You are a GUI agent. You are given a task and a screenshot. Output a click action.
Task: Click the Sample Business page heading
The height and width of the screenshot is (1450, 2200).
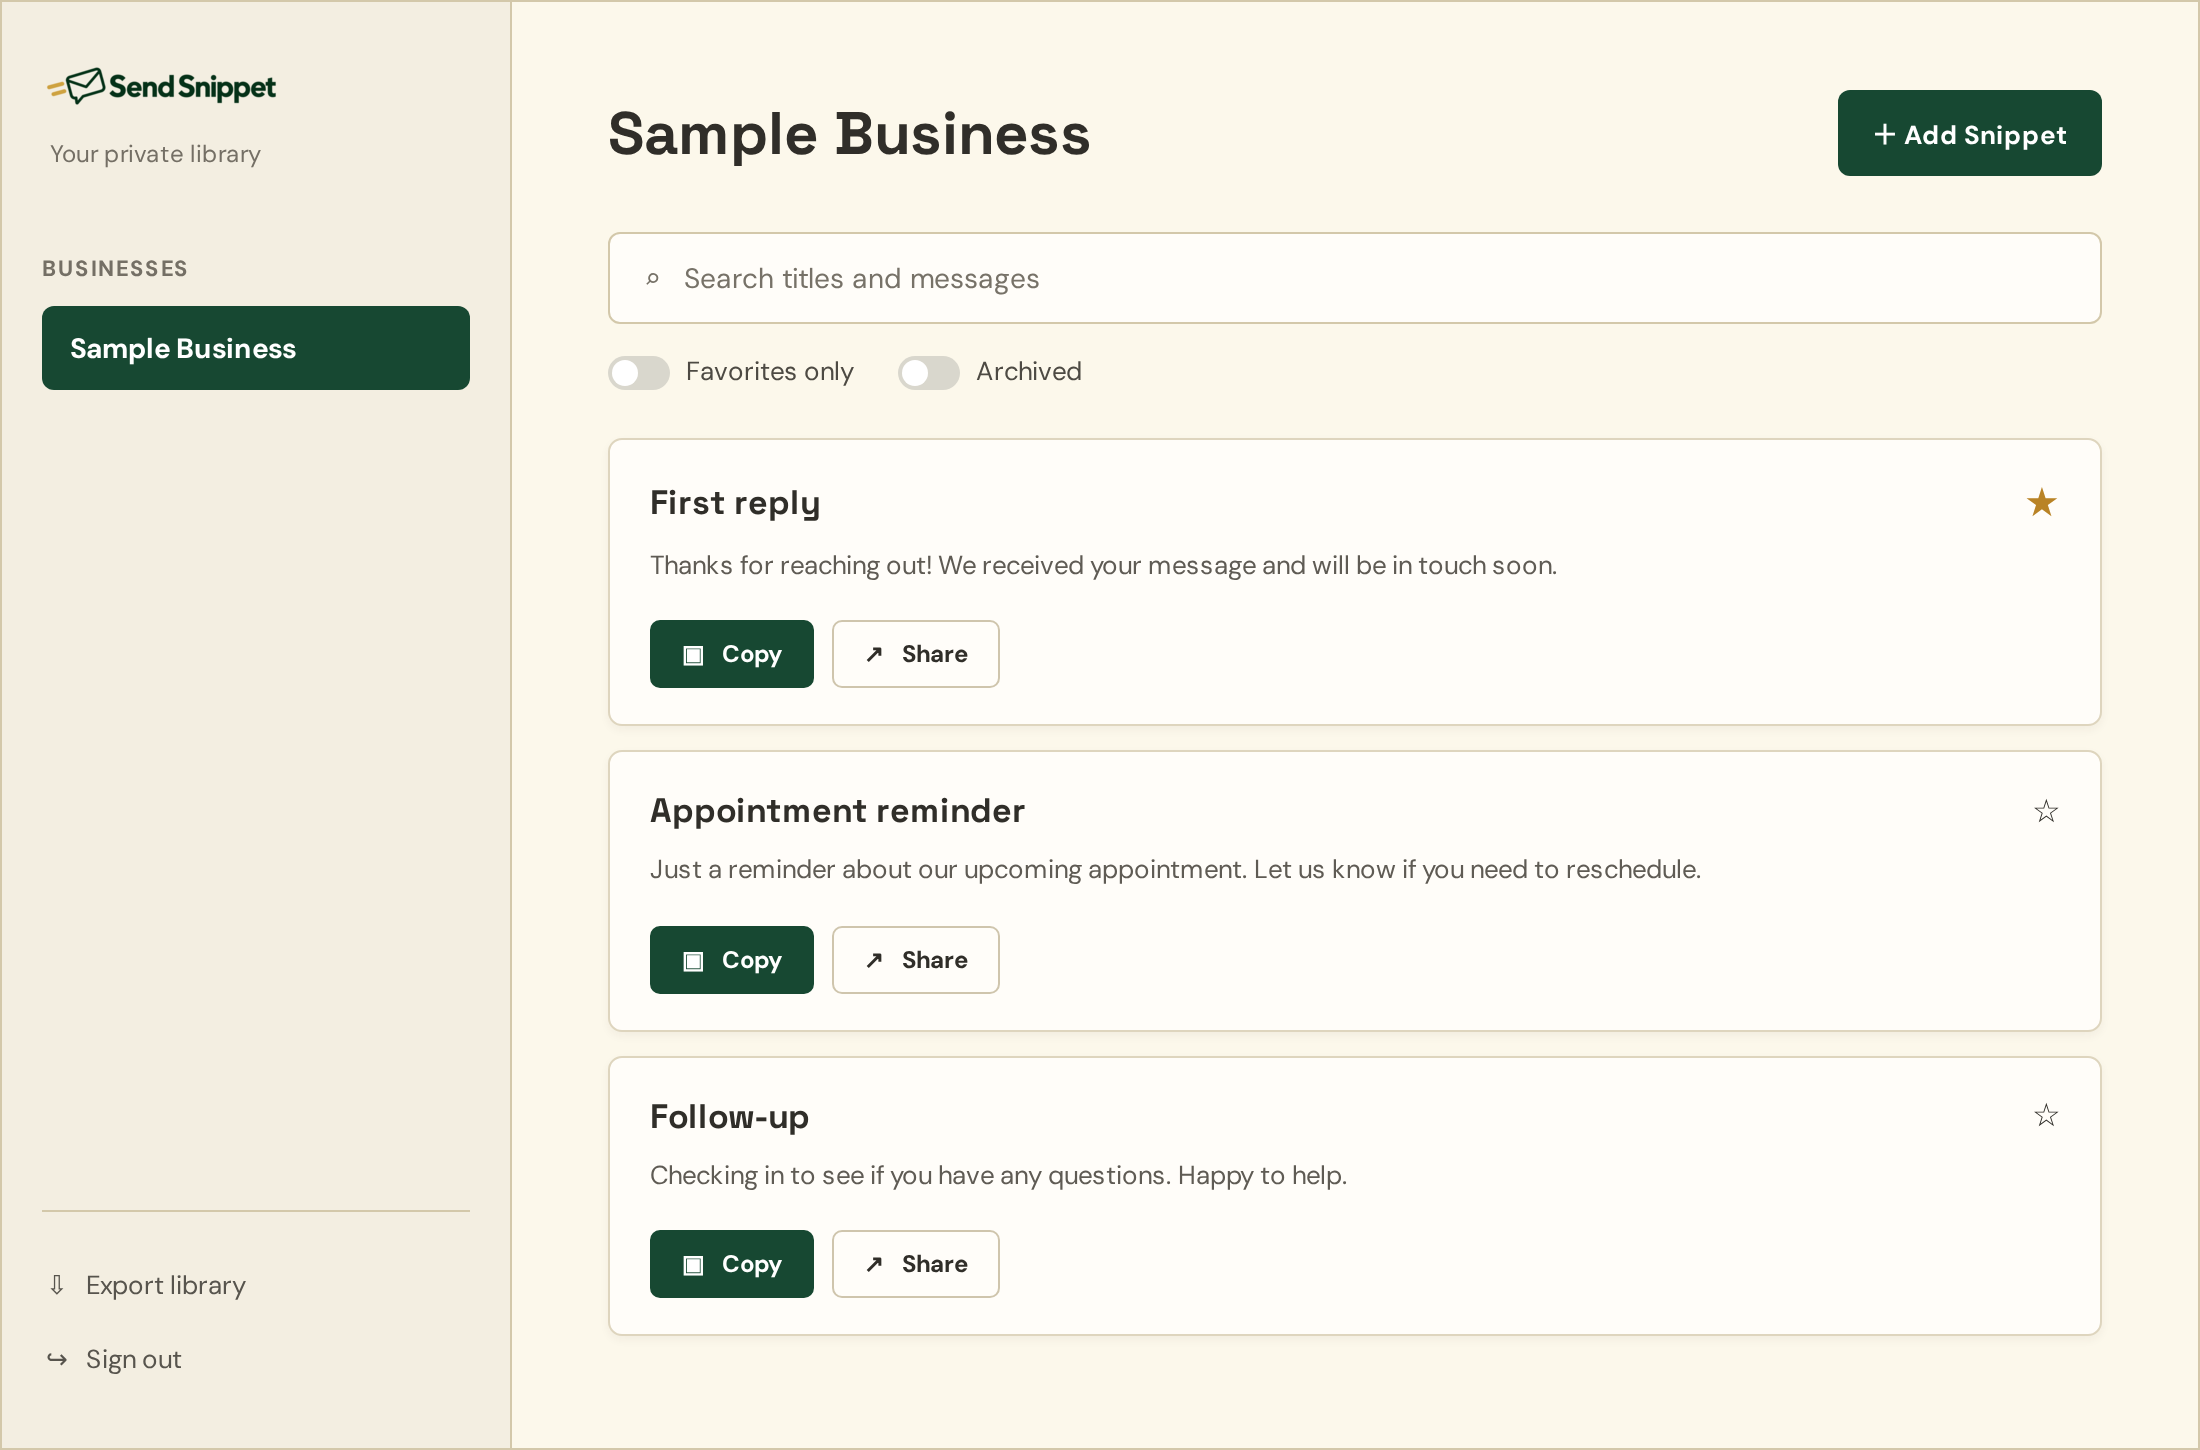849,134
